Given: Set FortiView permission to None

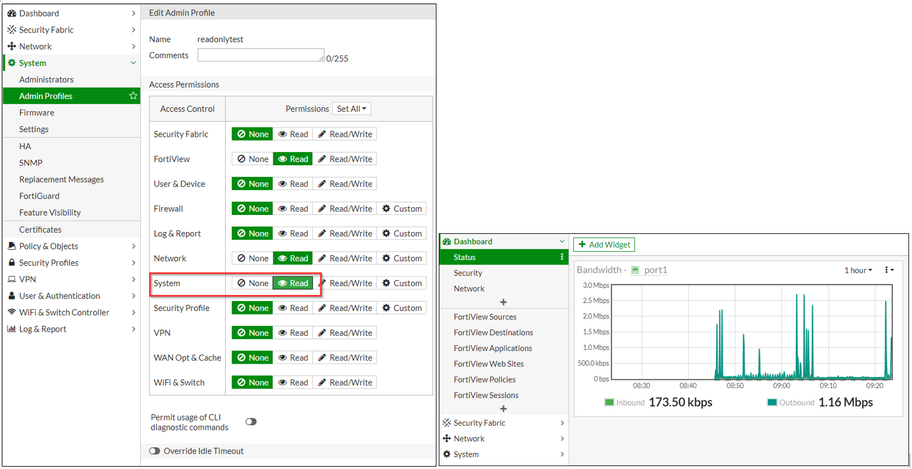Looking at the screenshot, I should pos(252,159).
